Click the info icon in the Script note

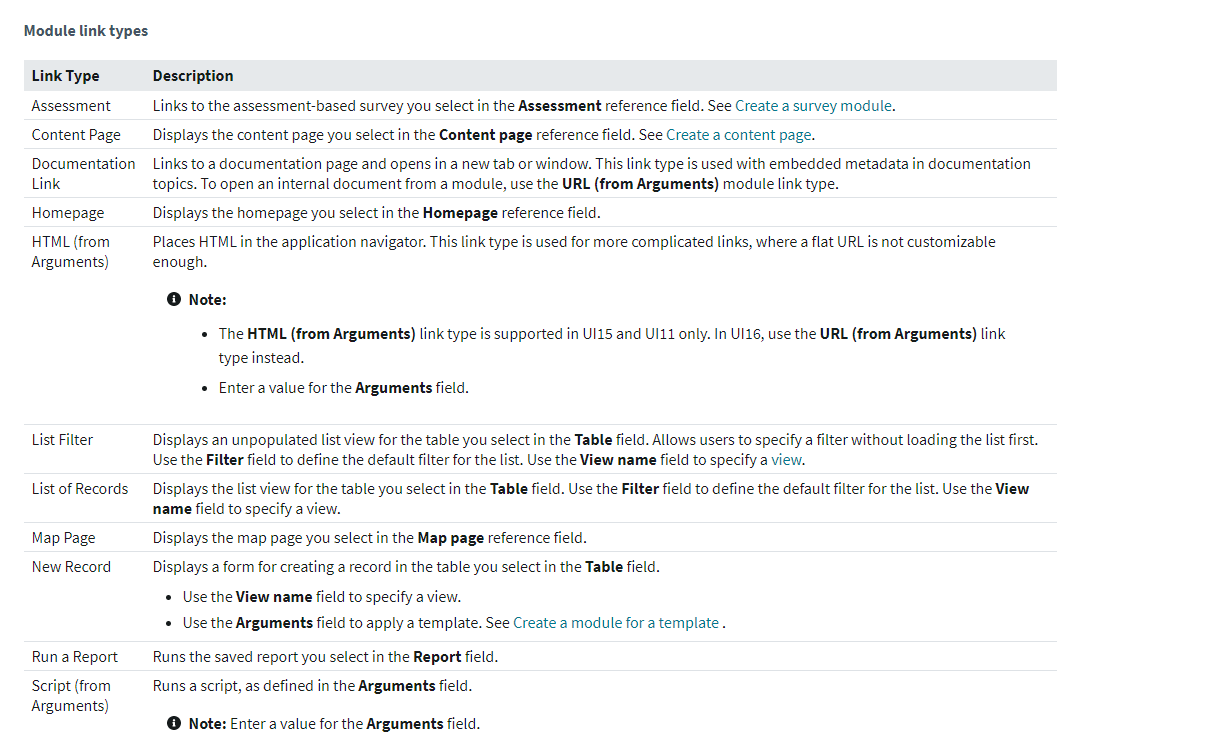point(175,724)
